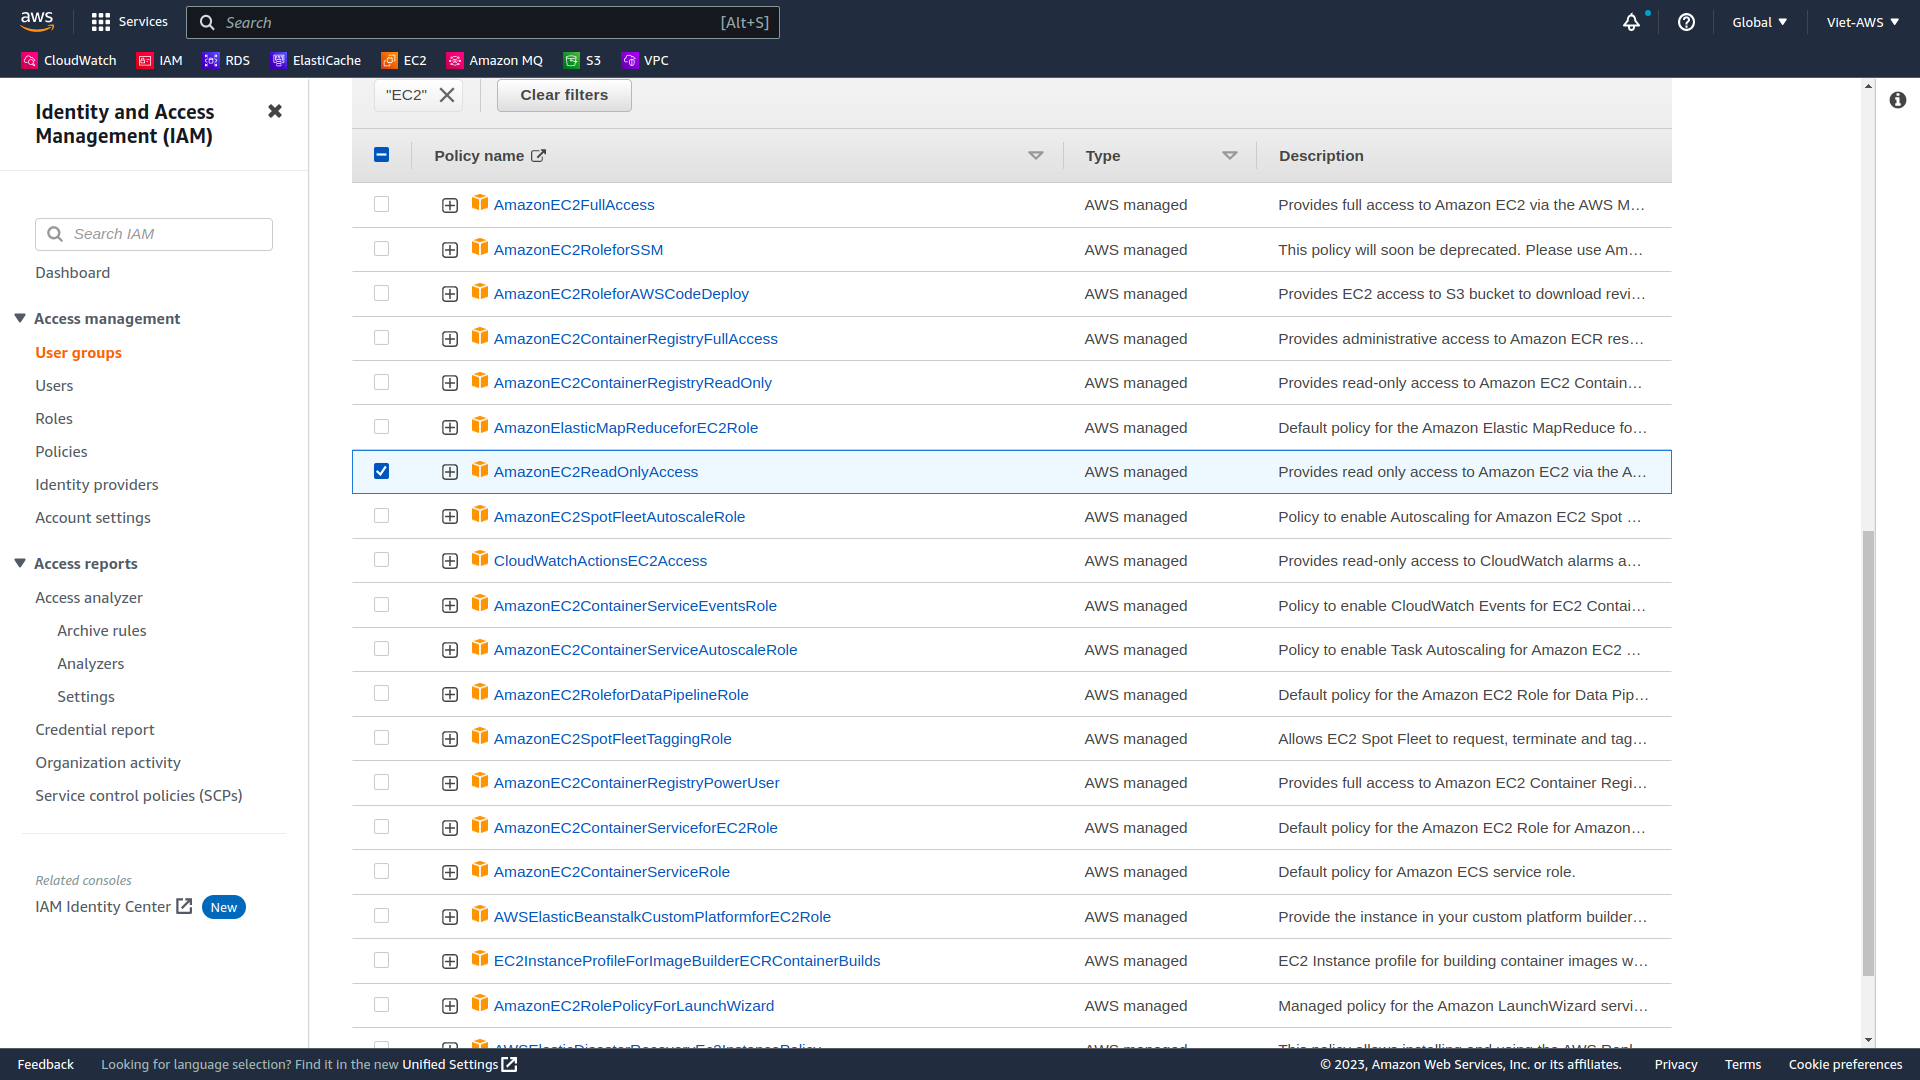Click the external link icon beside Policy name
This screenshot has height=1080, width=1920.
(538, 155)
